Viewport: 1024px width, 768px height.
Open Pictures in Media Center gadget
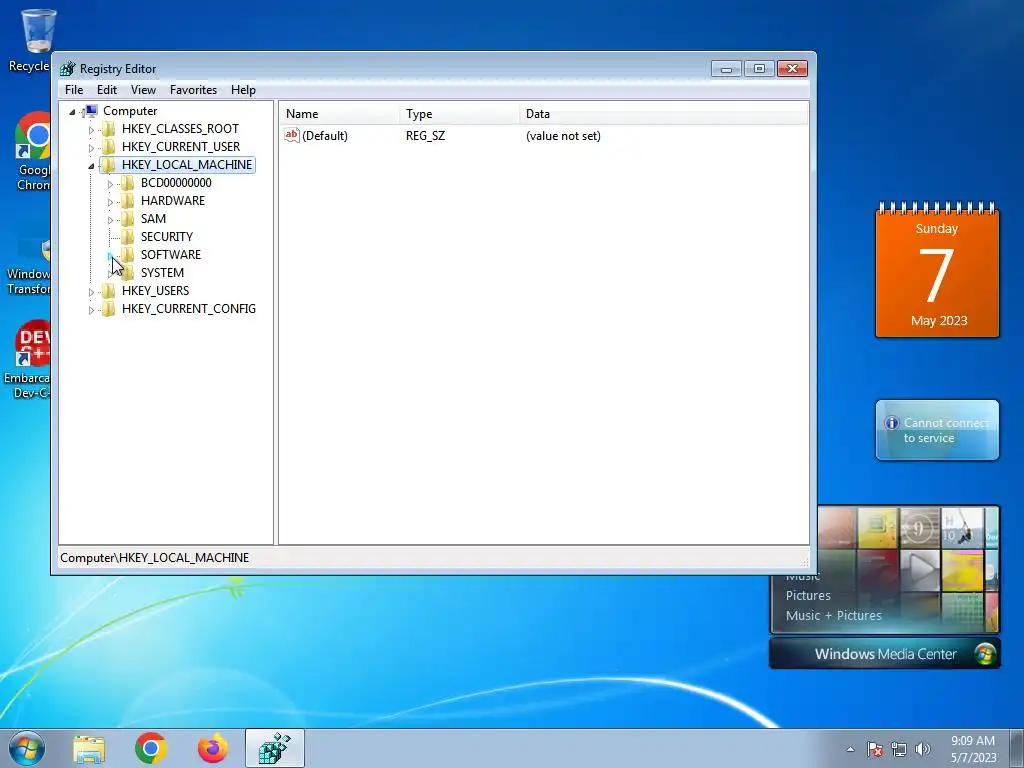(x=808, y=596)
